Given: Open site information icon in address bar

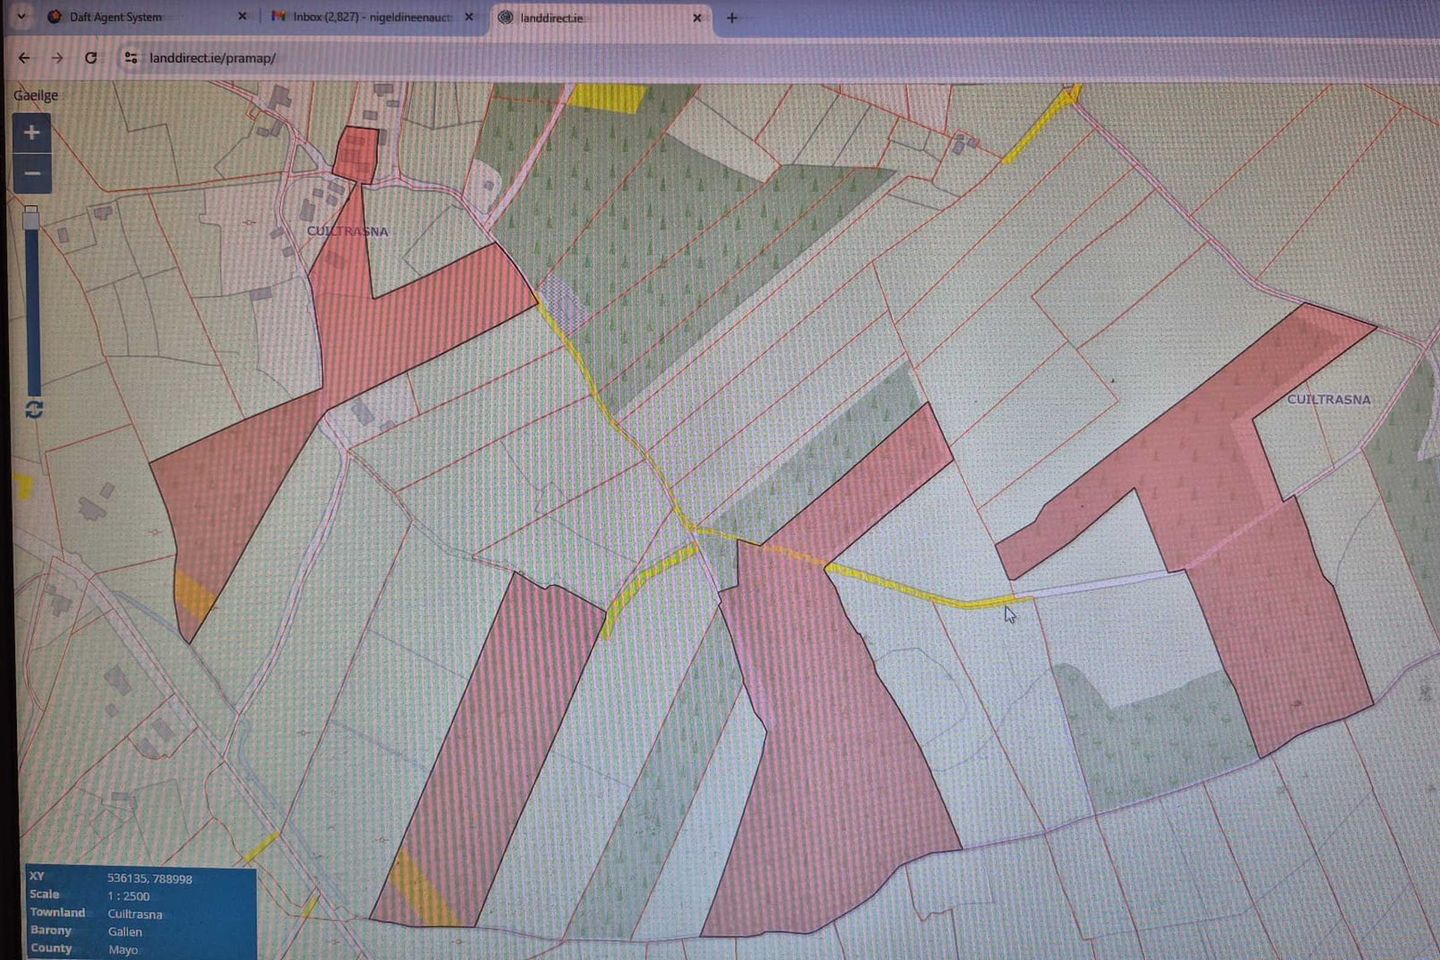Looking at the screenshot, I should [131, 58].
